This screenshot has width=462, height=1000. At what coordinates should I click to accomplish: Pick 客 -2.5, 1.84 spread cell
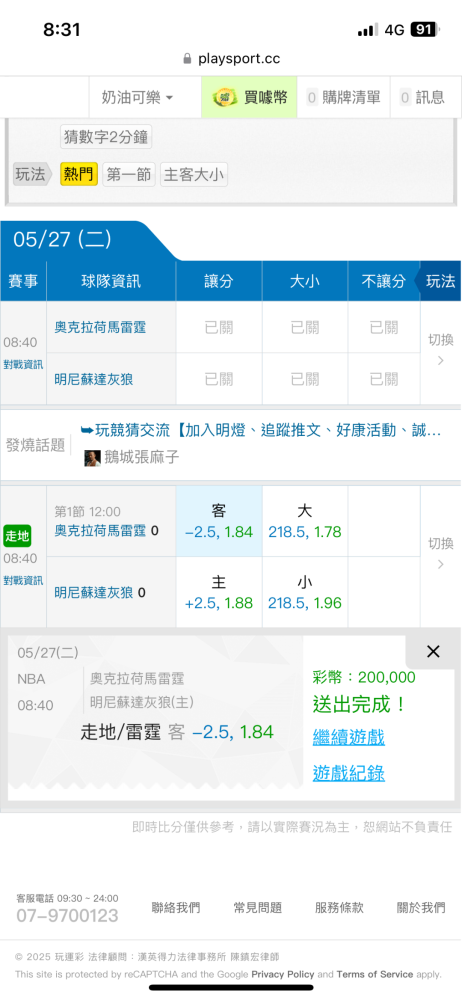(x=219, y=521)
